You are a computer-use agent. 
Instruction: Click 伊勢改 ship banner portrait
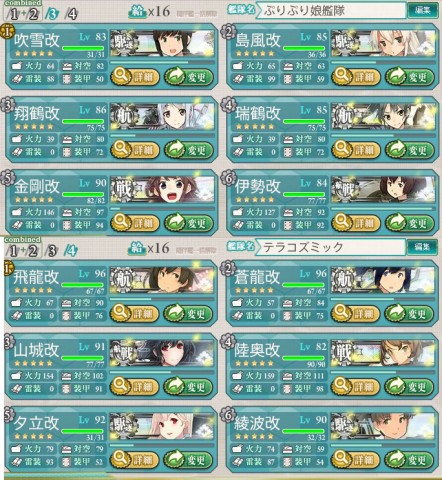[x=383, y=189]
